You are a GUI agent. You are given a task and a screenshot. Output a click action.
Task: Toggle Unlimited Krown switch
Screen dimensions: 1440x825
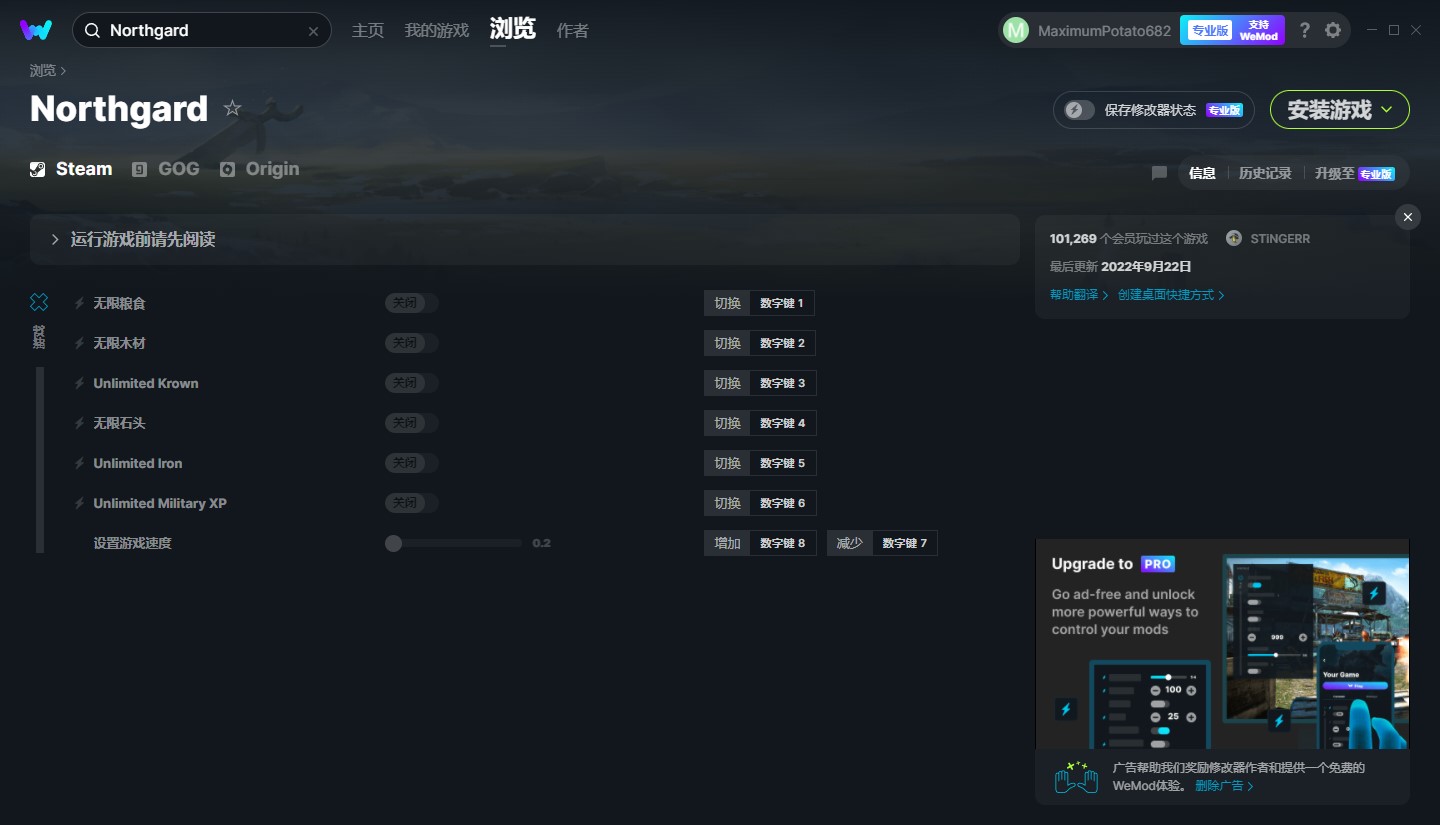pyautogui.click(x=411, y=383)
